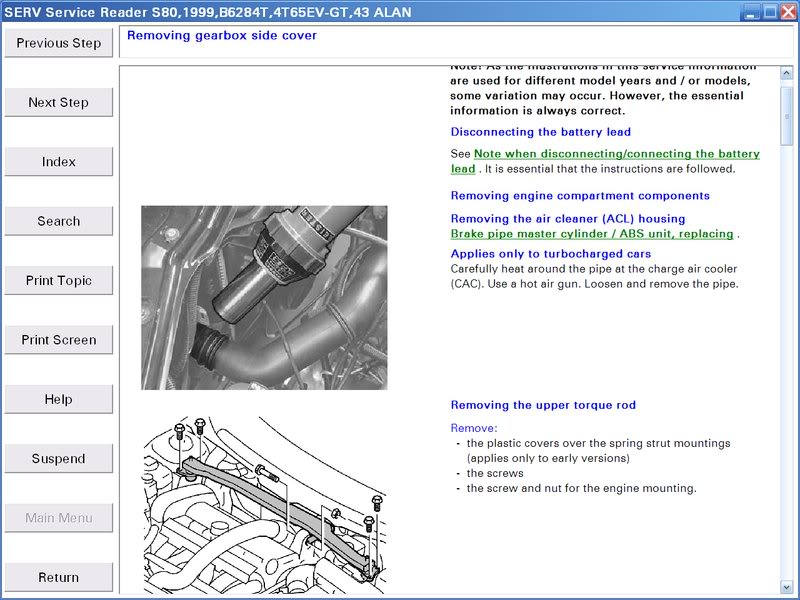This screenshot has width=800, height=600.
Task: Click the greyed-out Main Menu button
Action: [x=59, y=518]
